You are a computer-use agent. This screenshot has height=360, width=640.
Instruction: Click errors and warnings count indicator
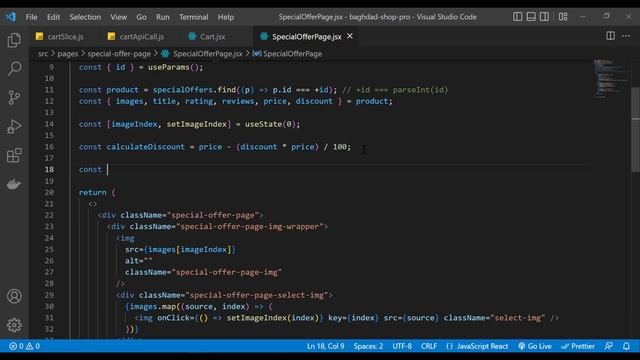point(24,346)
